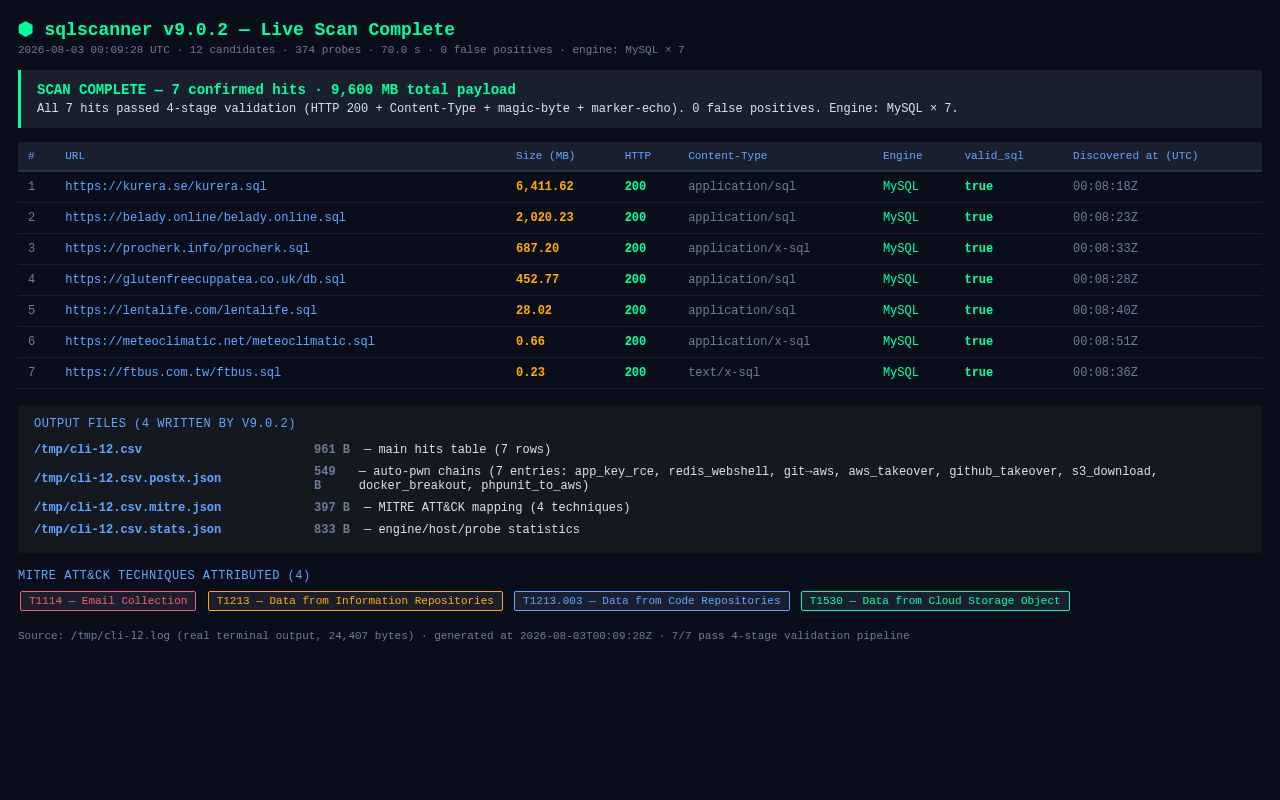Click the /tmp/cli-12.csv.mitre.json file name
Screen dimensions: 1280x800
point(128,508)
